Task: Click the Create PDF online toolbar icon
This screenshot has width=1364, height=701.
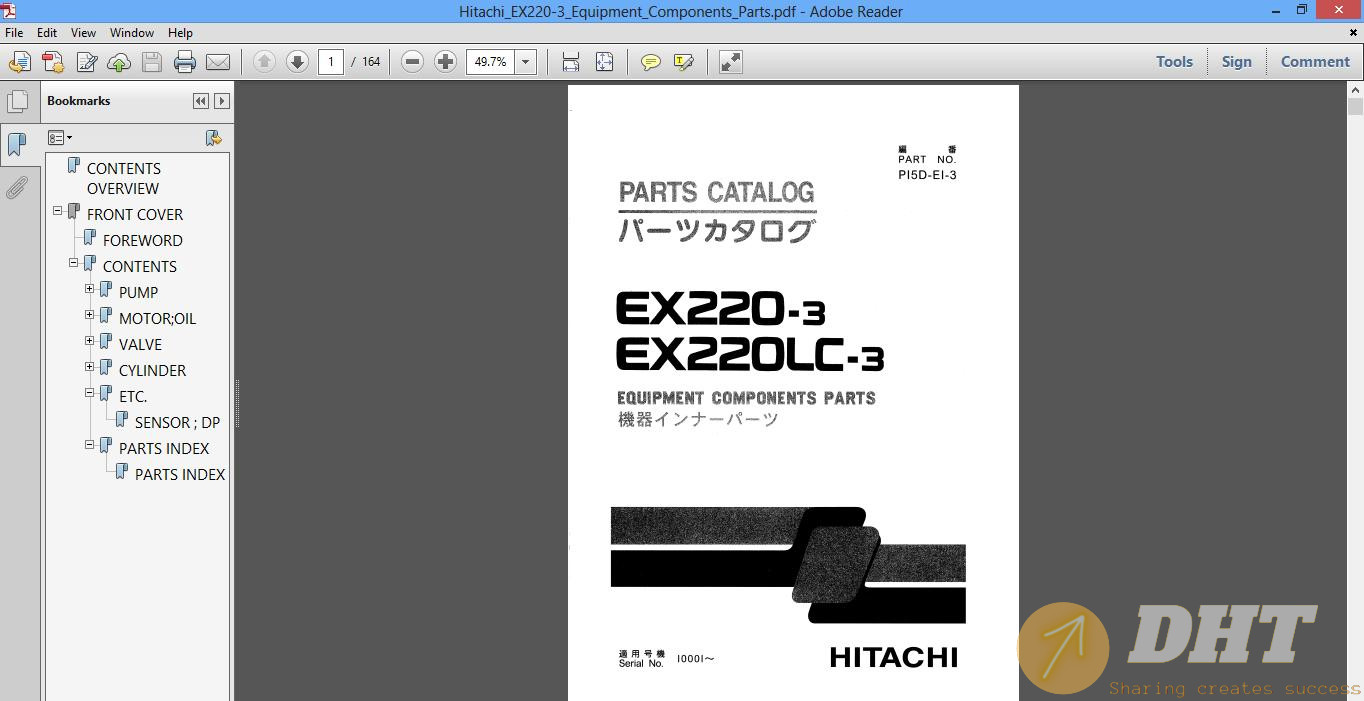Action: click(20, 62)
